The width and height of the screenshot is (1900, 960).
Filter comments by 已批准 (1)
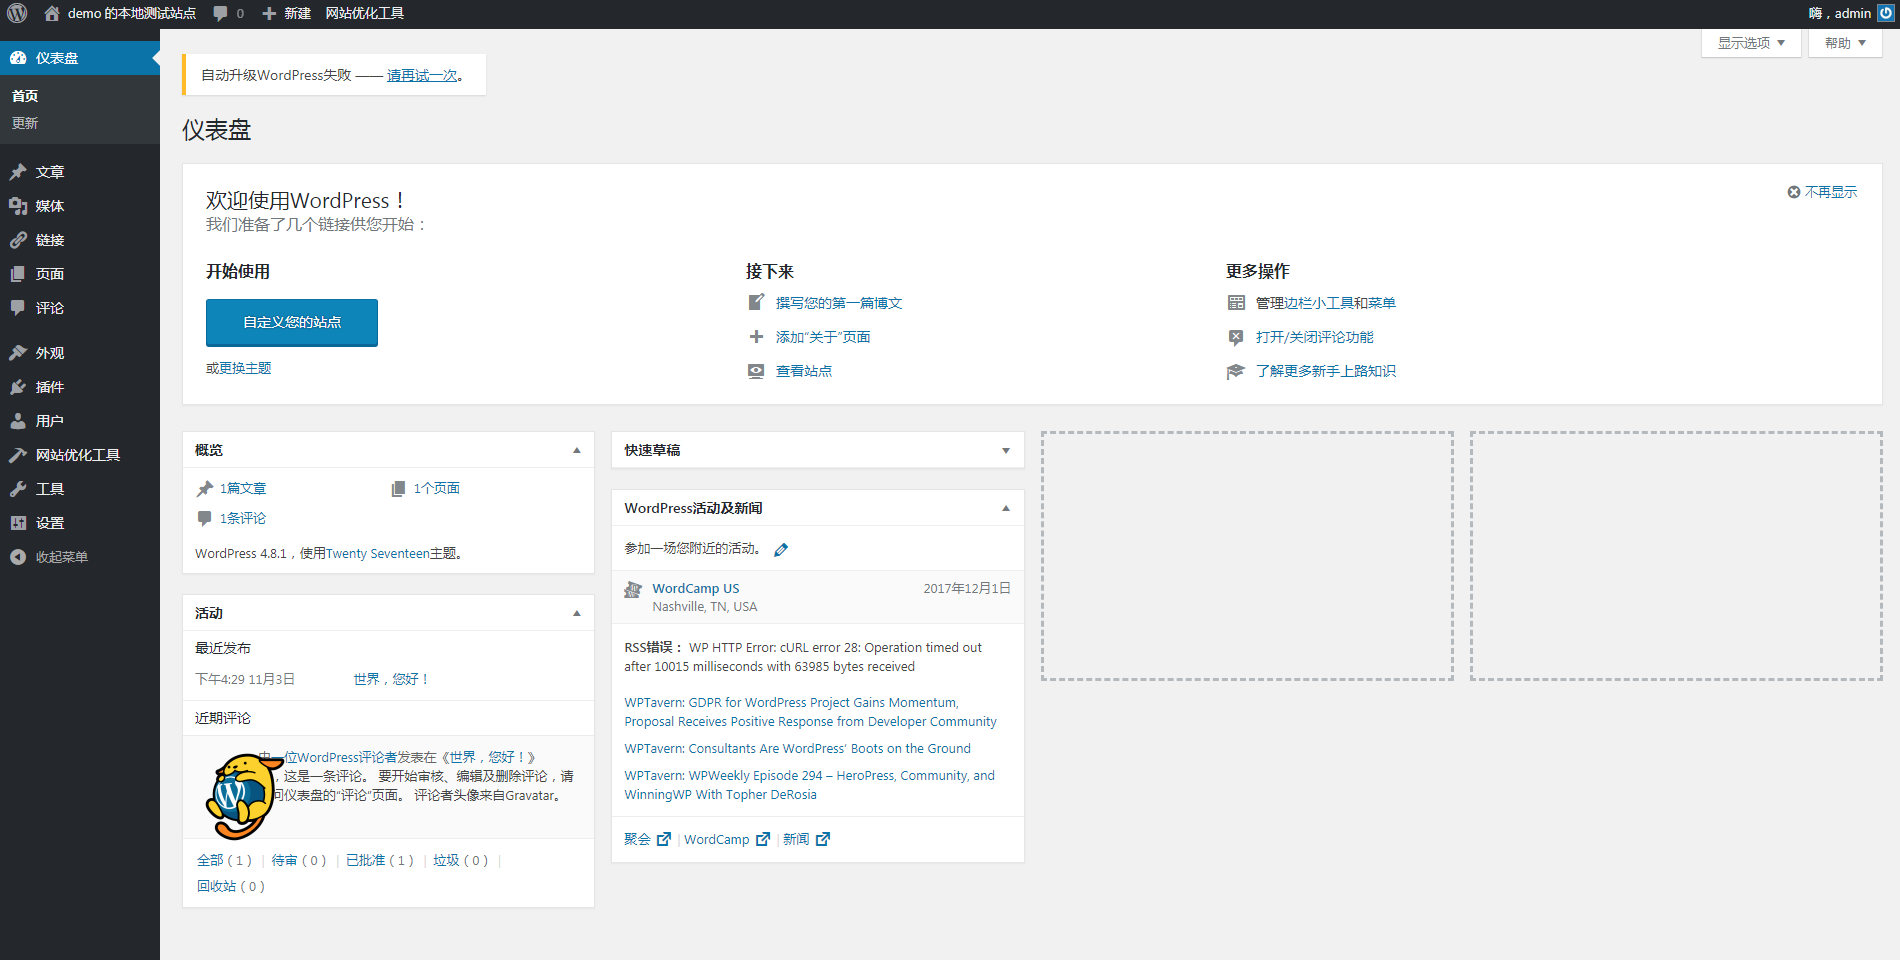[x=380, y=860]
